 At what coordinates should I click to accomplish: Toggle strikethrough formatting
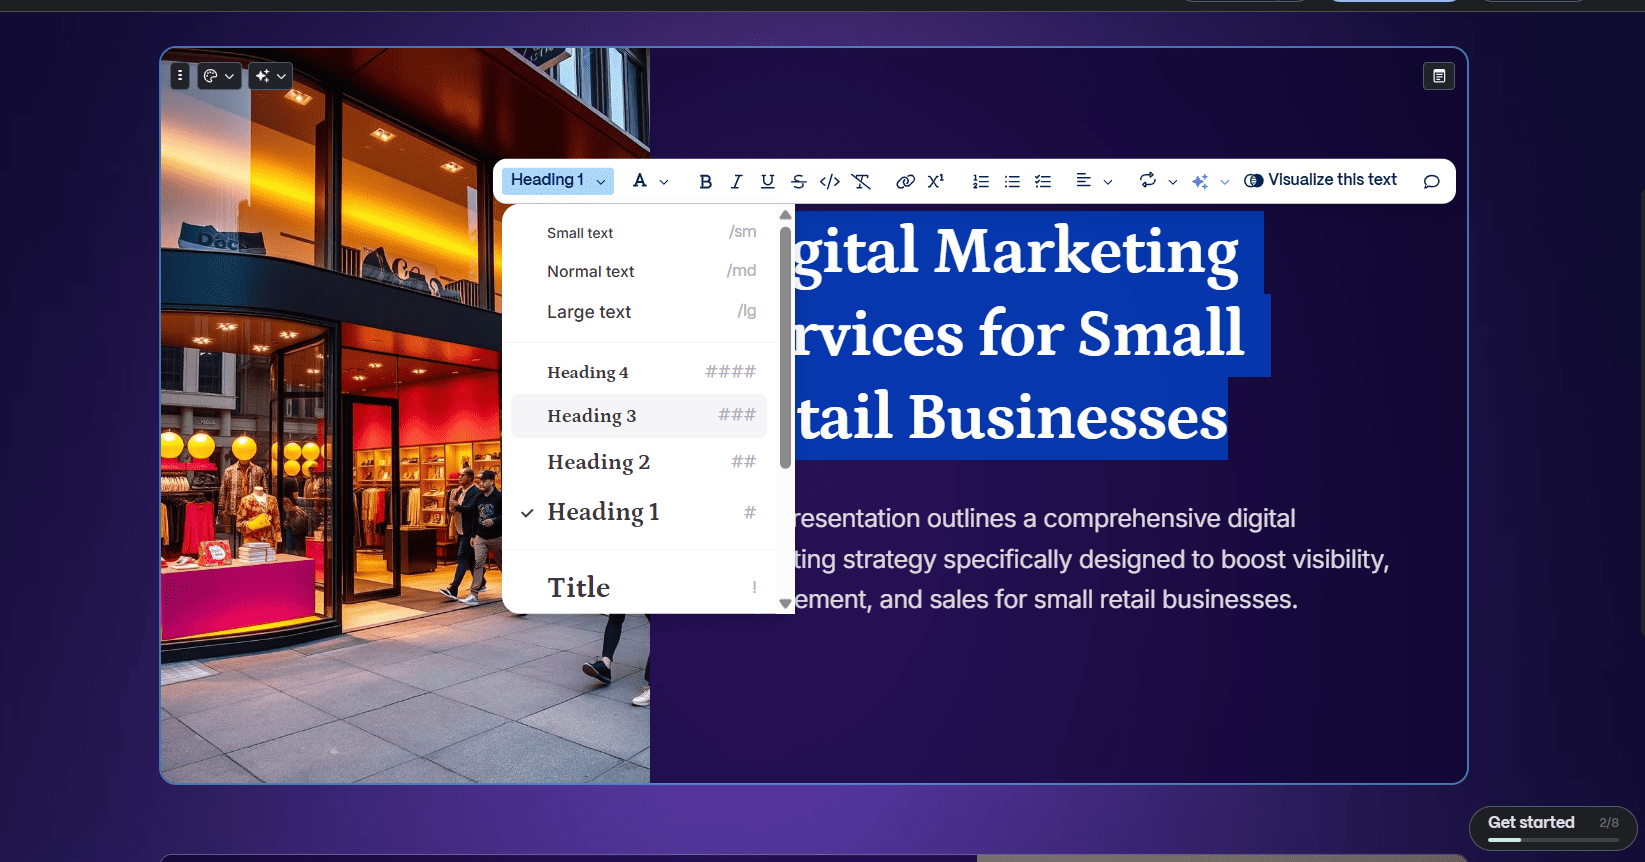click(x=798, y=181)
